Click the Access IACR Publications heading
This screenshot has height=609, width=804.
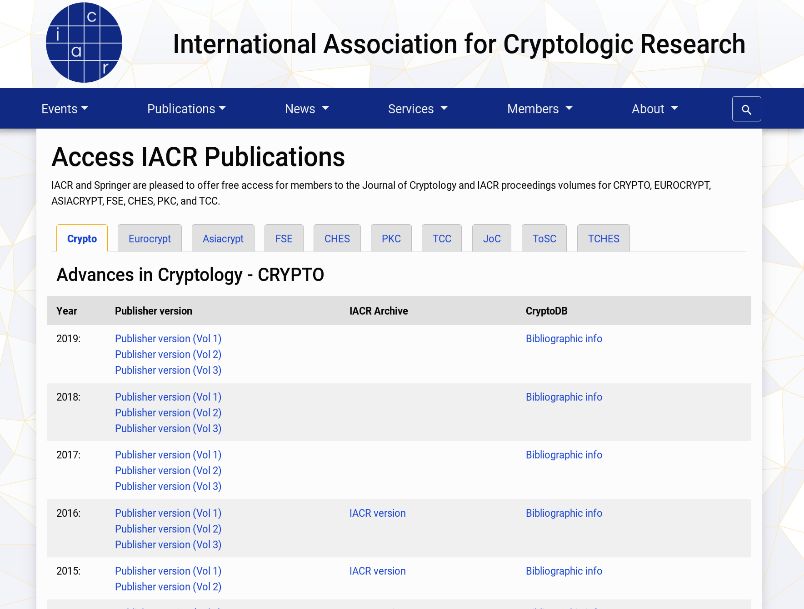pyautogui.click(x=198, y=157)
